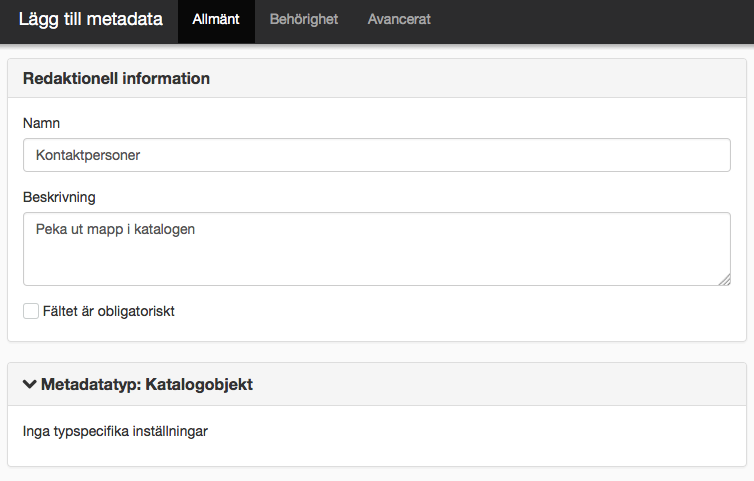The width and height of the screenshot is (754, 481).
Task: Focus the Namn input field
Action: point(377,155)
